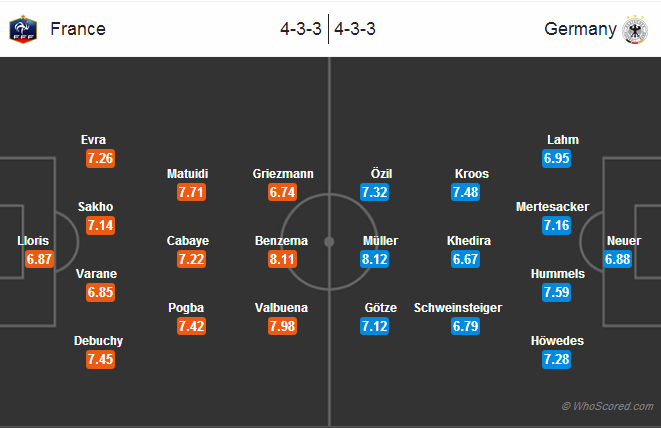
Task: Click the player name Debuchy
Action: [x=98, y=341]
